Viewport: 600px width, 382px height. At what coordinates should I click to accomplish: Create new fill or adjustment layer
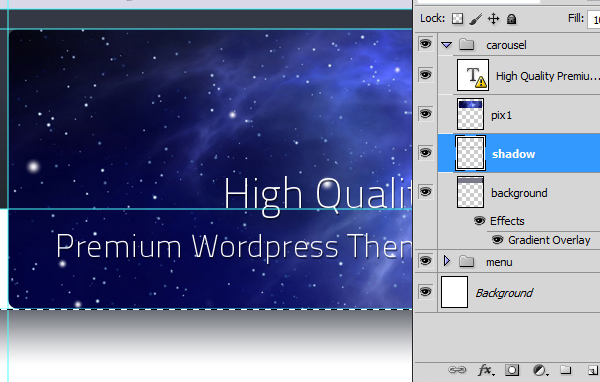coord(540,370)
